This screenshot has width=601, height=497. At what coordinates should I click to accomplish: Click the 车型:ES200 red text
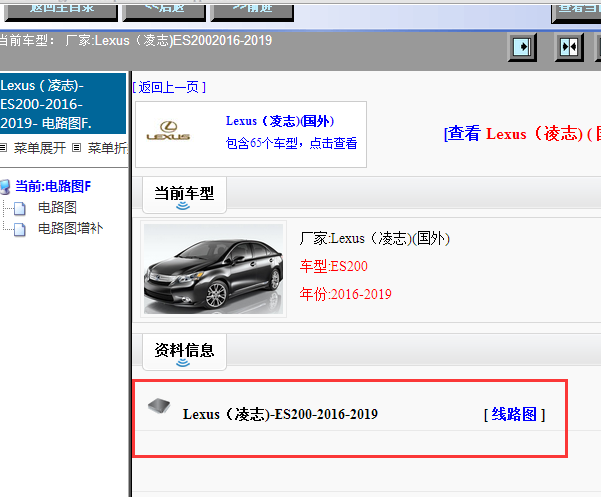pos(333,266)
